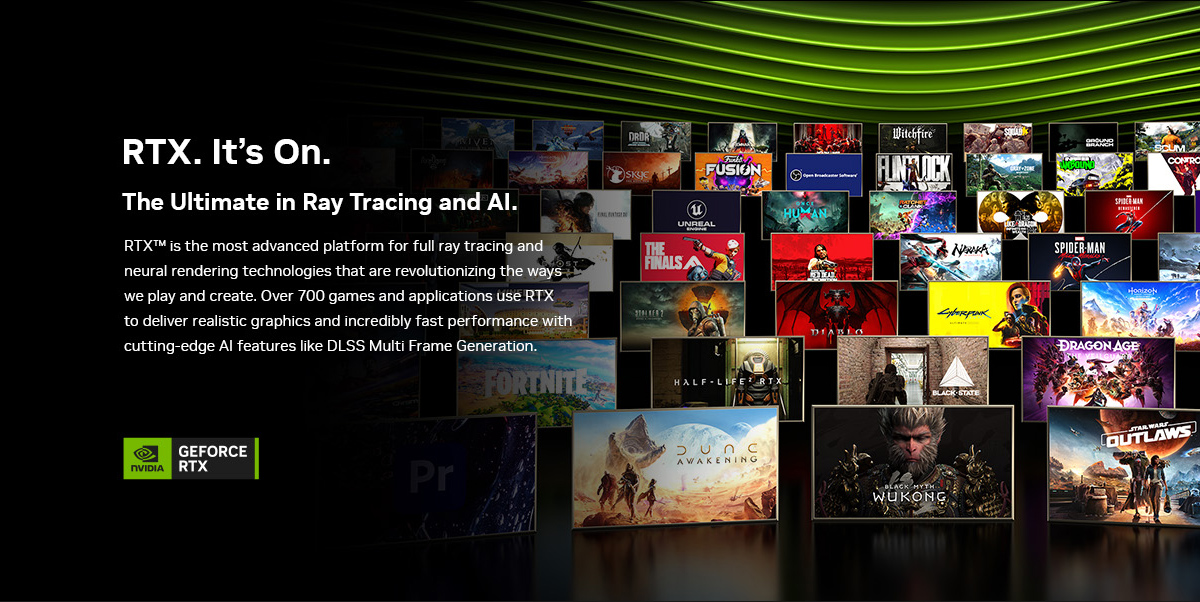
Task: Click the Witchfire game thumbnail
Action: click(x=912, y=137)
